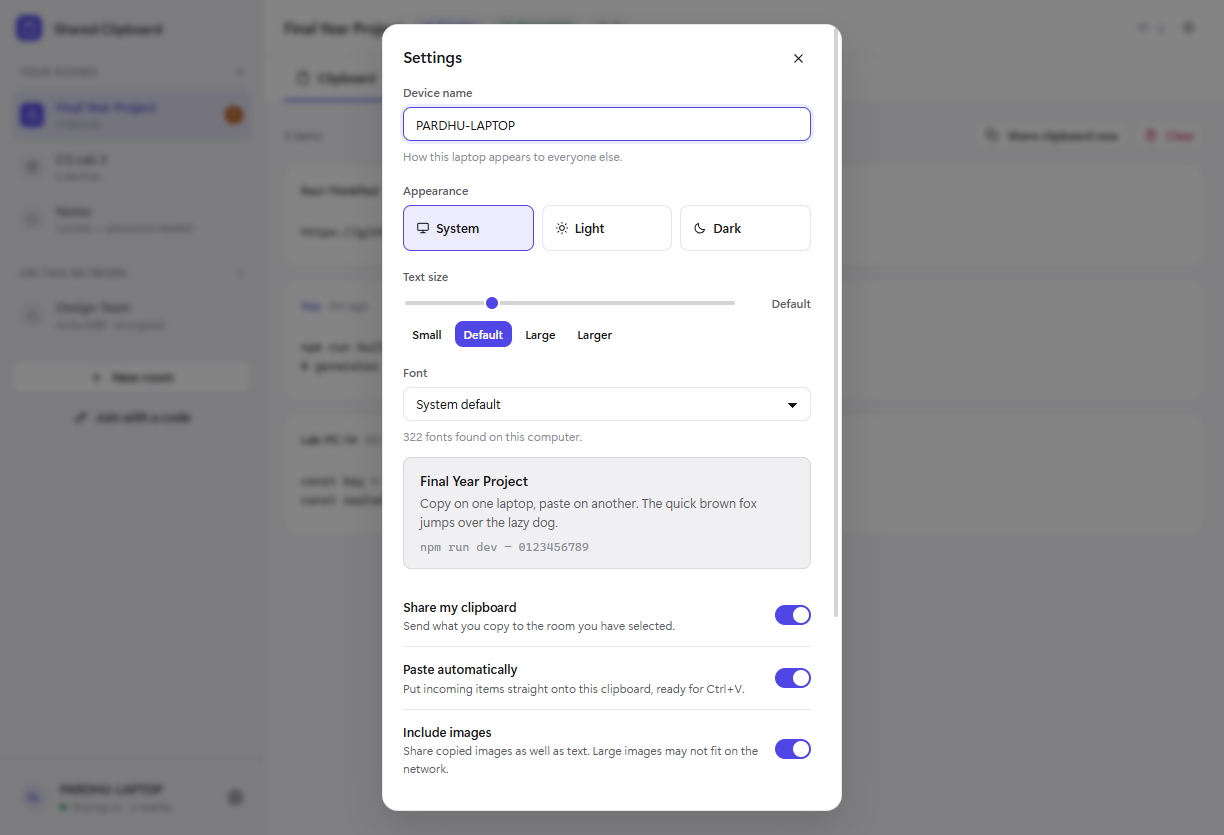
Task: Turn off Include images switch
Action: pos(793,749)
